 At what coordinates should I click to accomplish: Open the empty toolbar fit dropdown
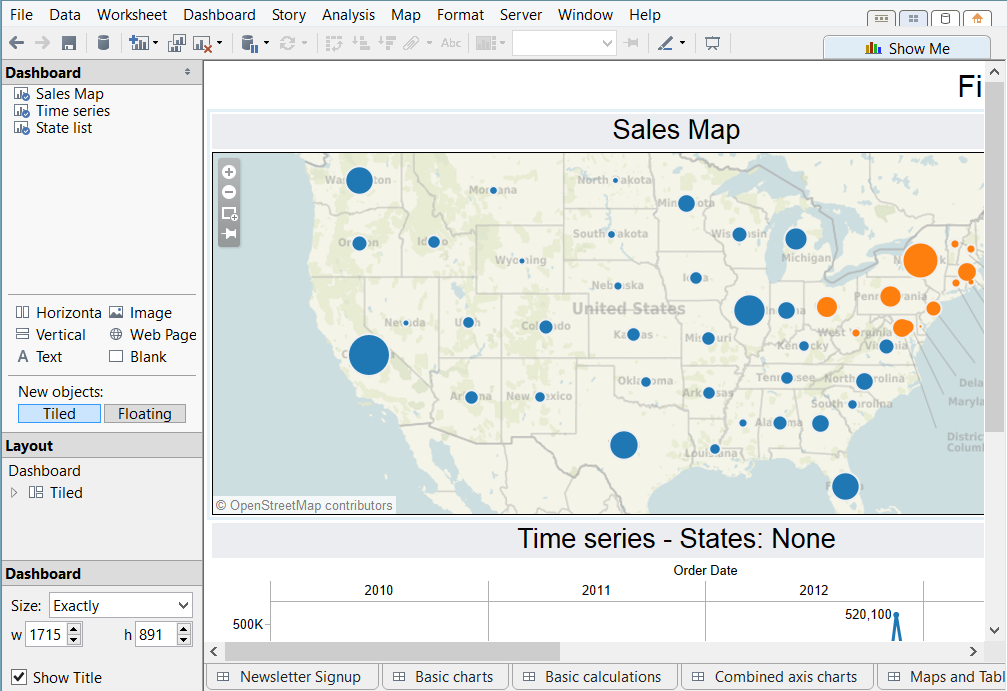564,43
